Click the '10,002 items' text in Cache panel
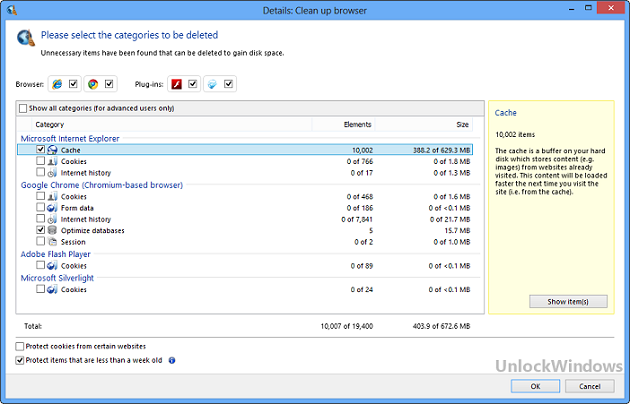The height and width of the screenshot is (404, 630). 515,135
